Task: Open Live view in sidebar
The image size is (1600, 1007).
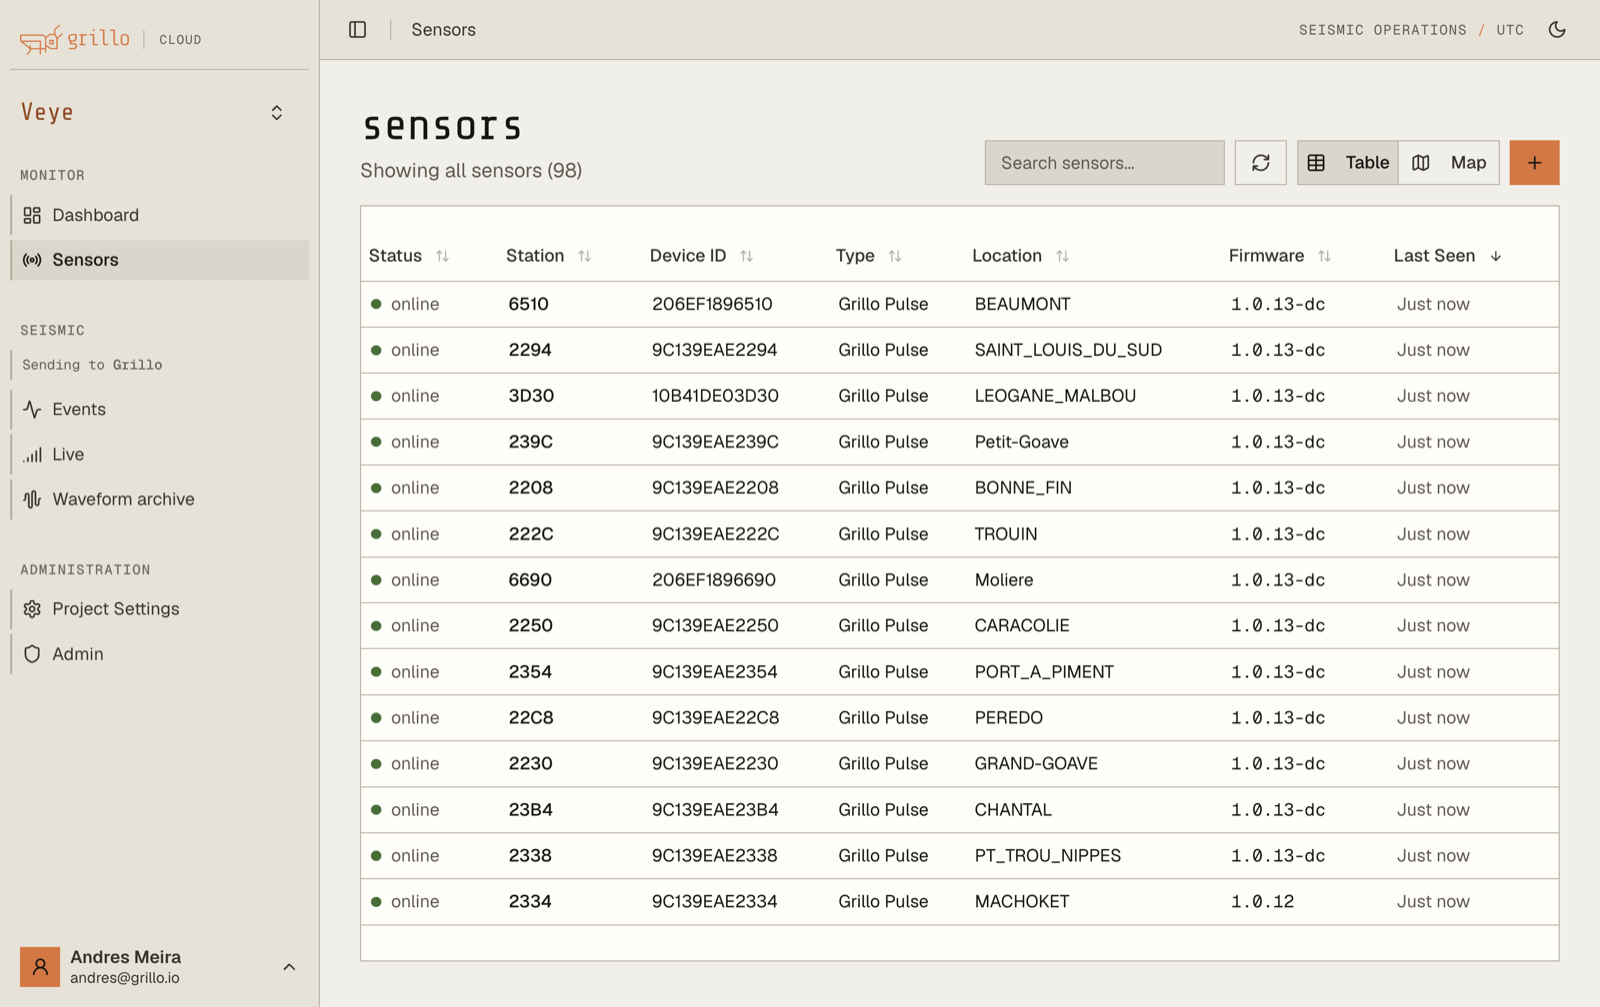Action: 160,454
